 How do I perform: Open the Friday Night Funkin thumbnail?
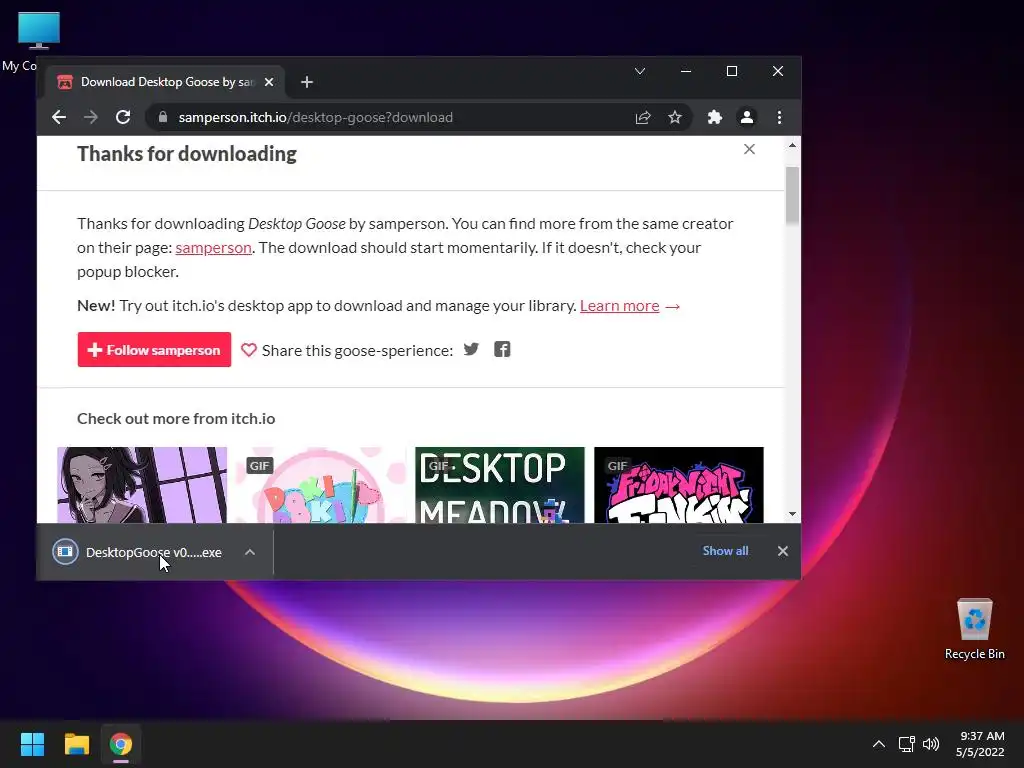click(679, 485)
